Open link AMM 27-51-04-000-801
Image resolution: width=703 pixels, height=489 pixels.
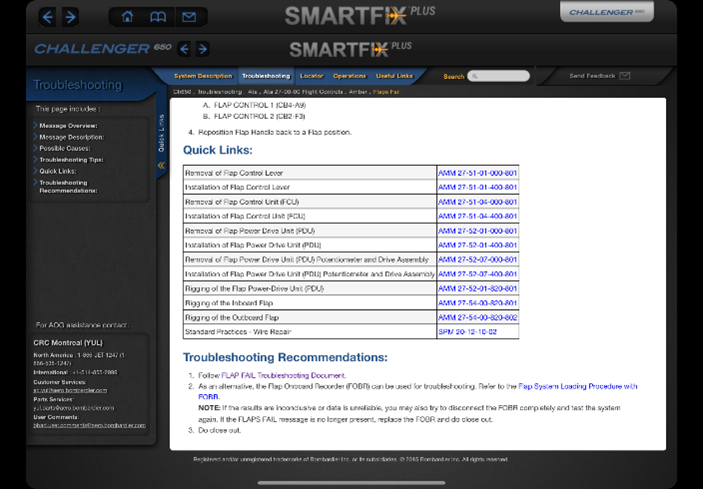[x=477, y=202]
